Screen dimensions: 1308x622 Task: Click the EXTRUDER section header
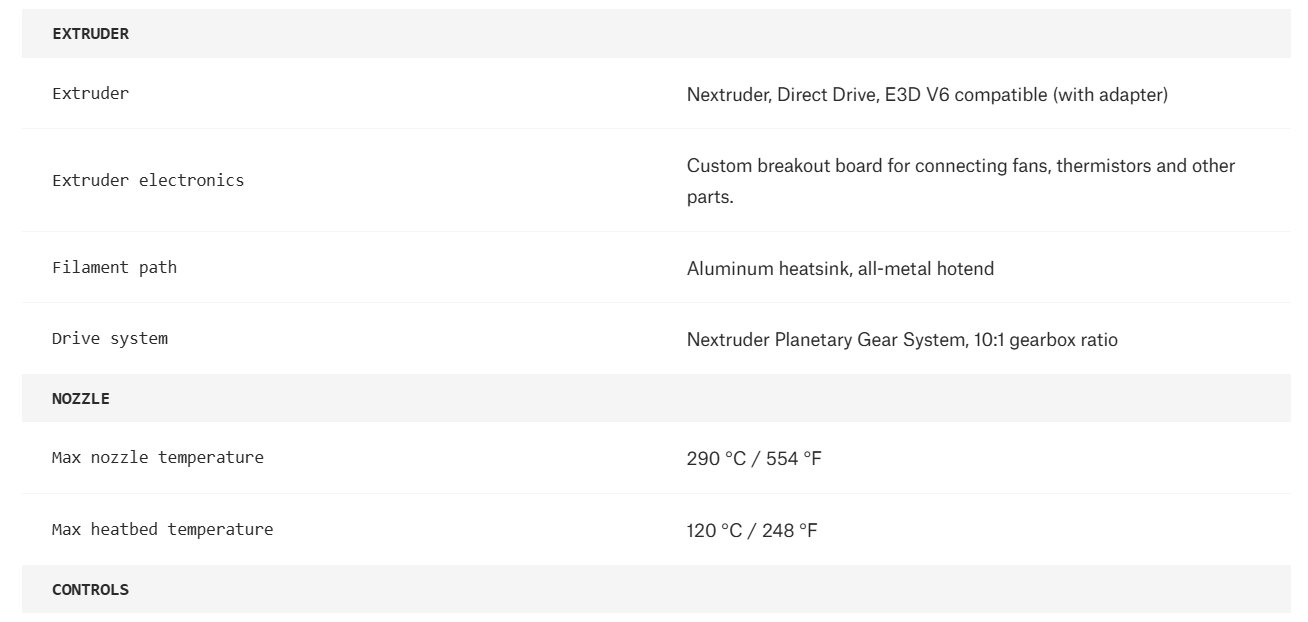90,34
